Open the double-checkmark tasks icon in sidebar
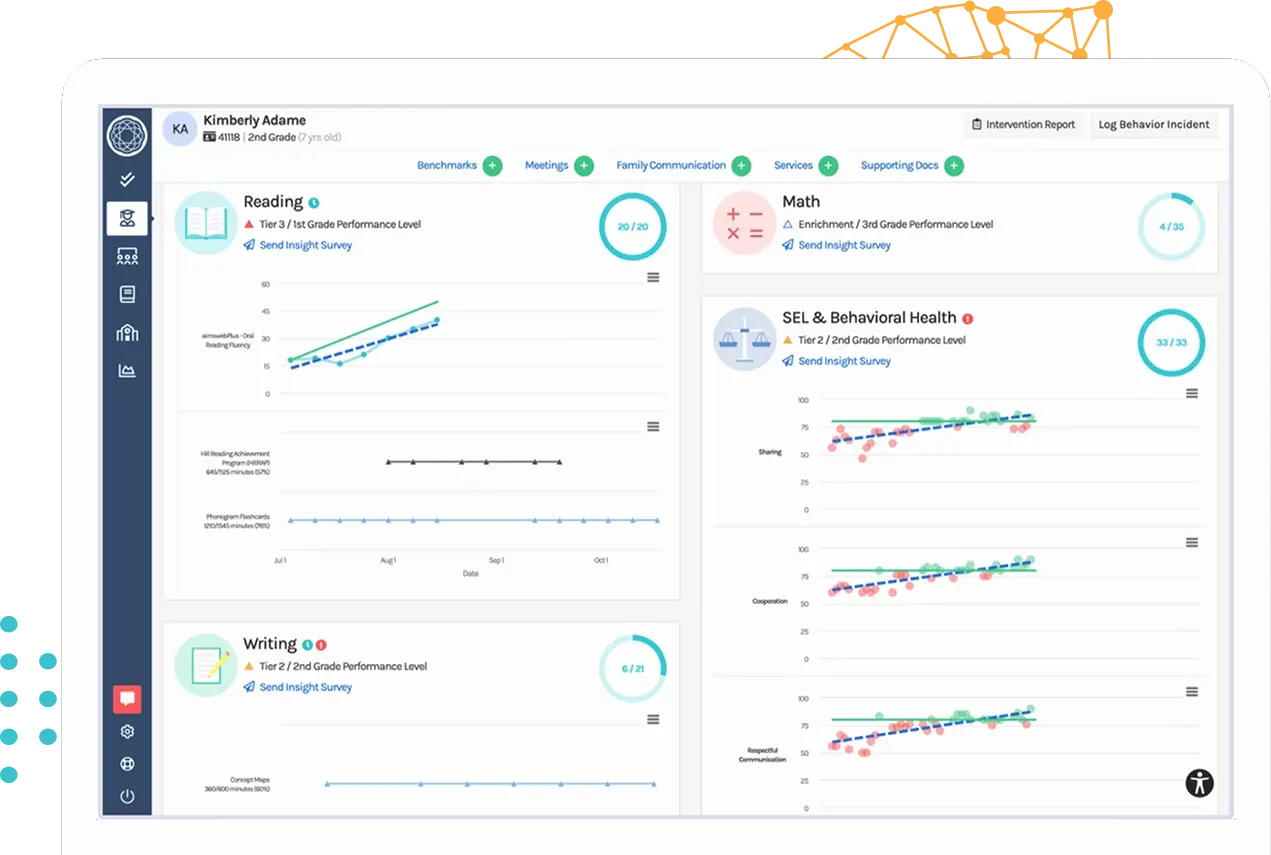 pyautogui.click(x=127, y=180)
